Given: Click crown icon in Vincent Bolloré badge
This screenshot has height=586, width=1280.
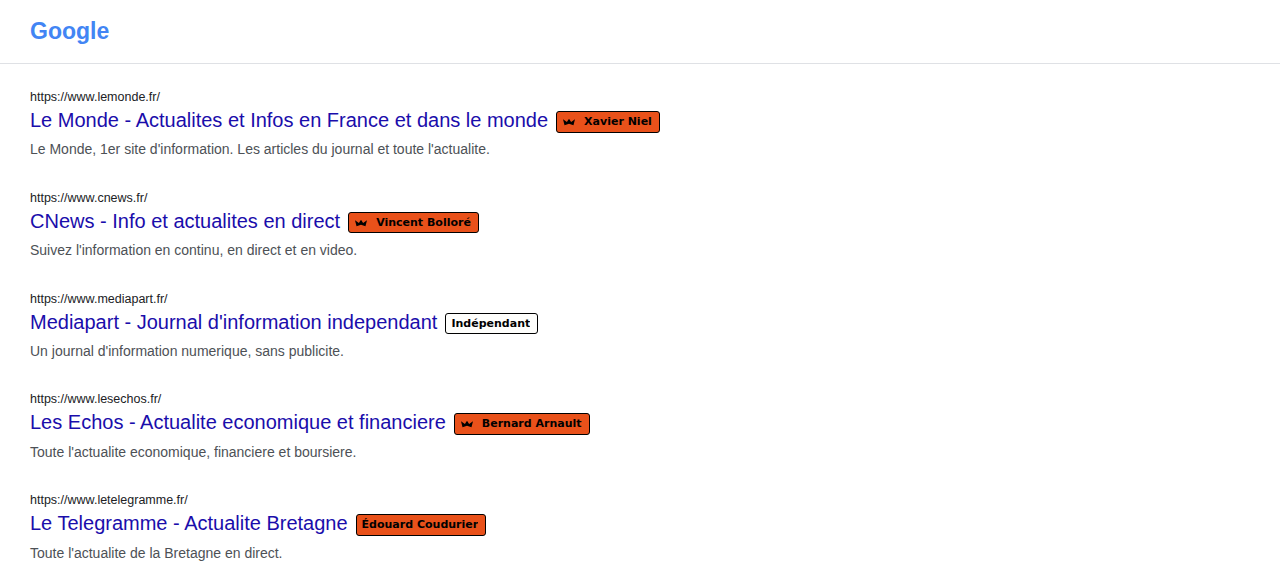Looking at the screenshot, I should (x=361, y=223).
